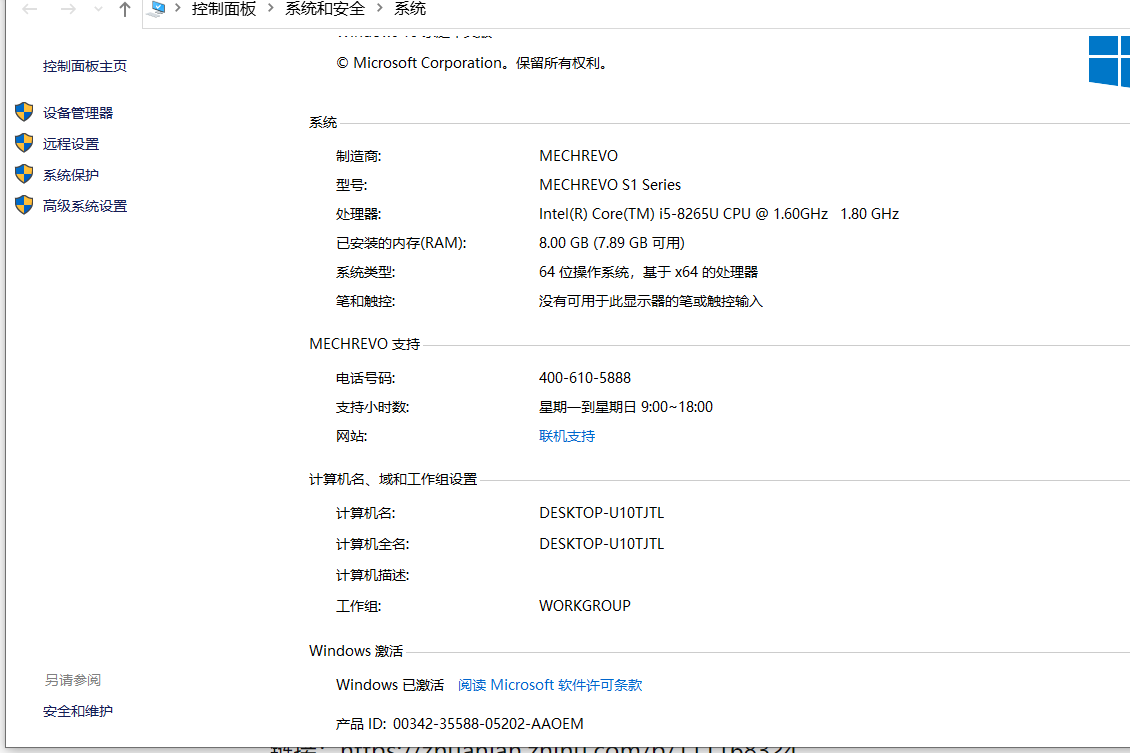Navigate back with the left arrow

(x=30, y=9)
